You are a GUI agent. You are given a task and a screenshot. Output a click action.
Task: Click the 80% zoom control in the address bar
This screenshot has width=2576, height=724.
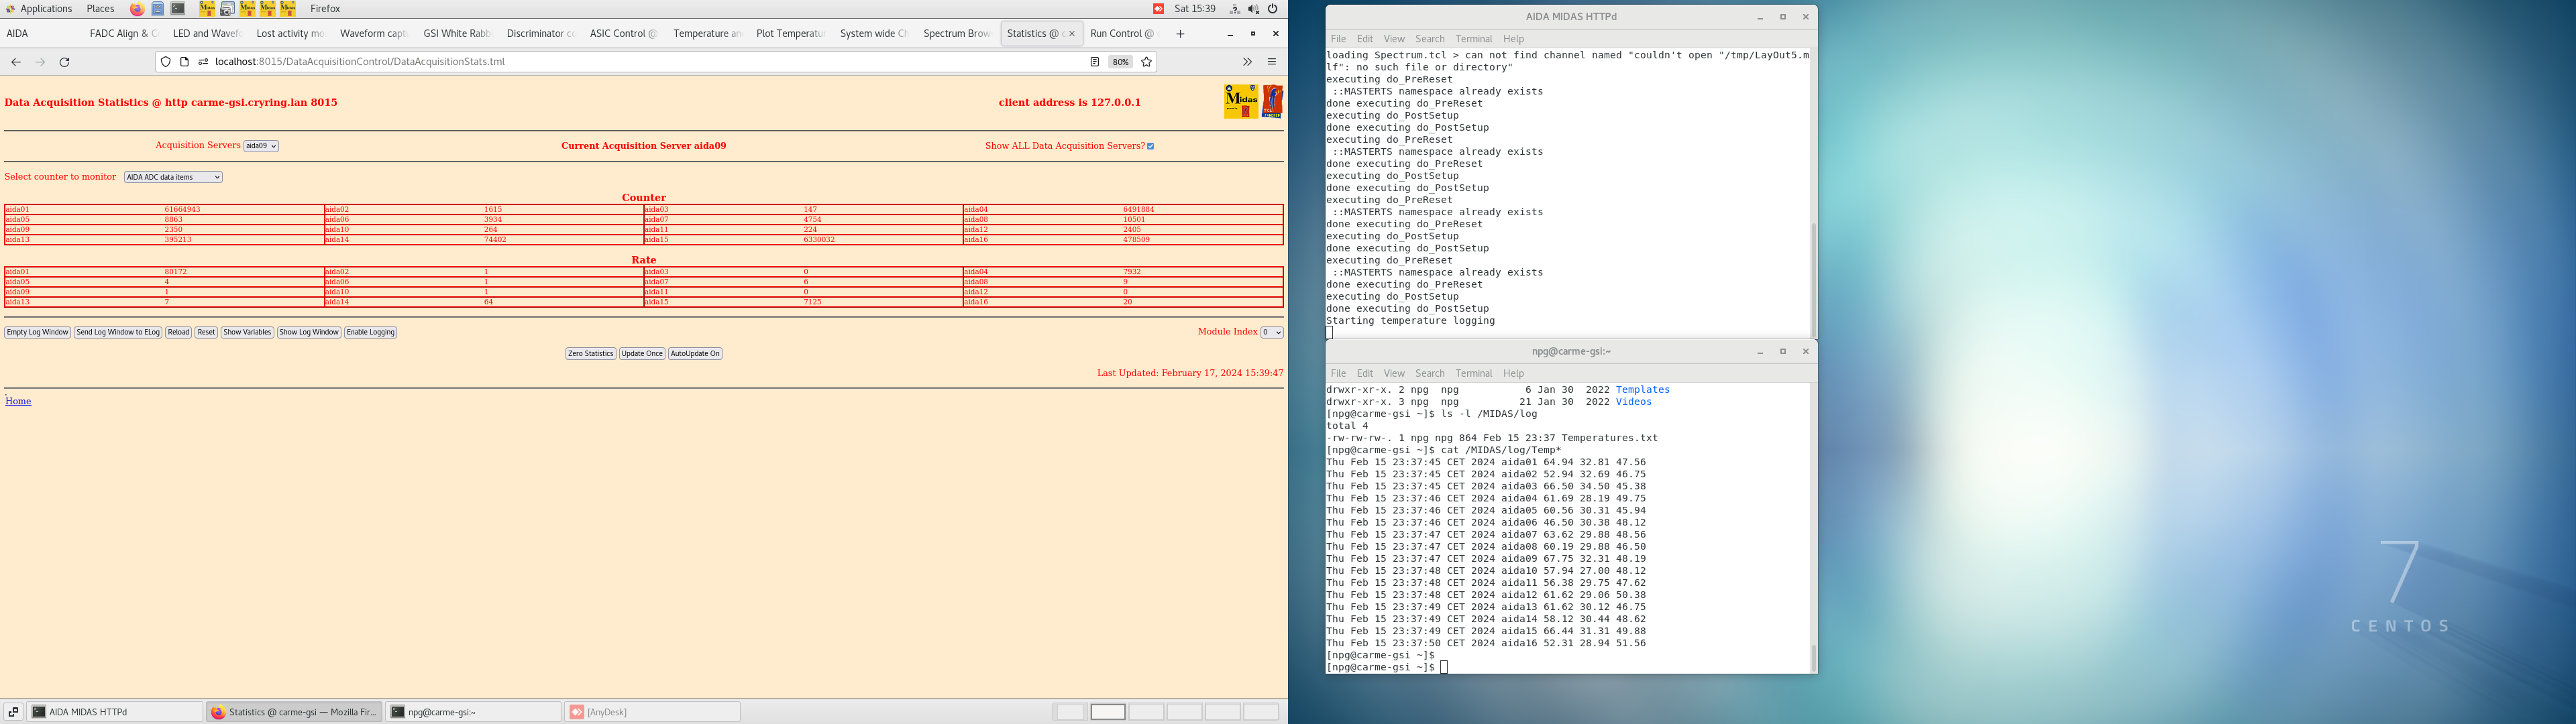point(1120,61)
